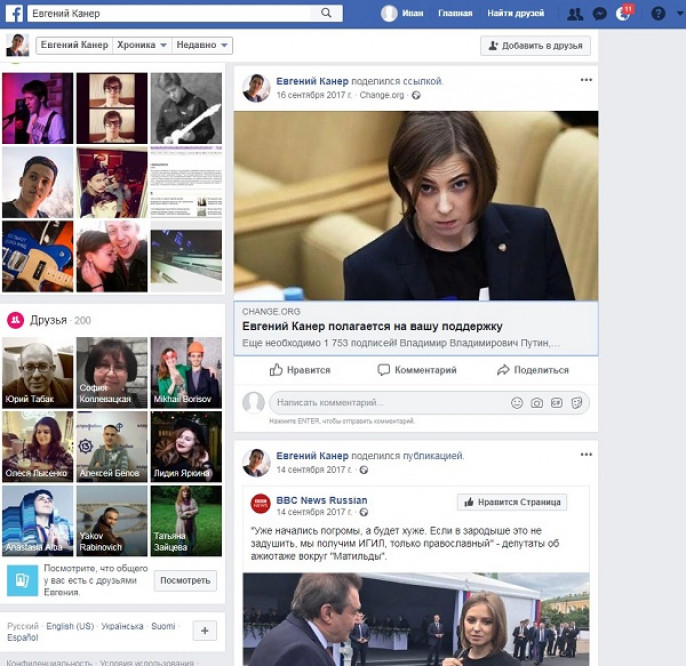686x666 pixels.
Task: Open Messenger icon in top bar
Action: [x=599, y=14]
